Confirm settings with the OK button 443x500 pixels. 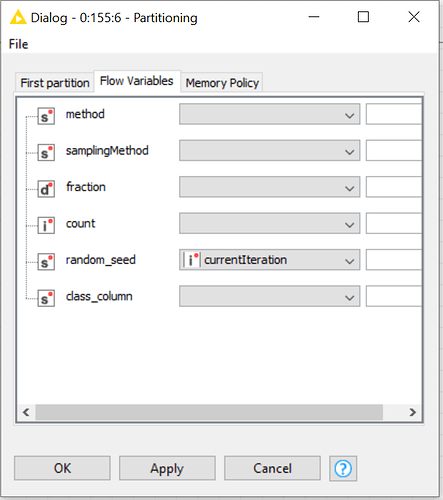[x=62, y=468]
